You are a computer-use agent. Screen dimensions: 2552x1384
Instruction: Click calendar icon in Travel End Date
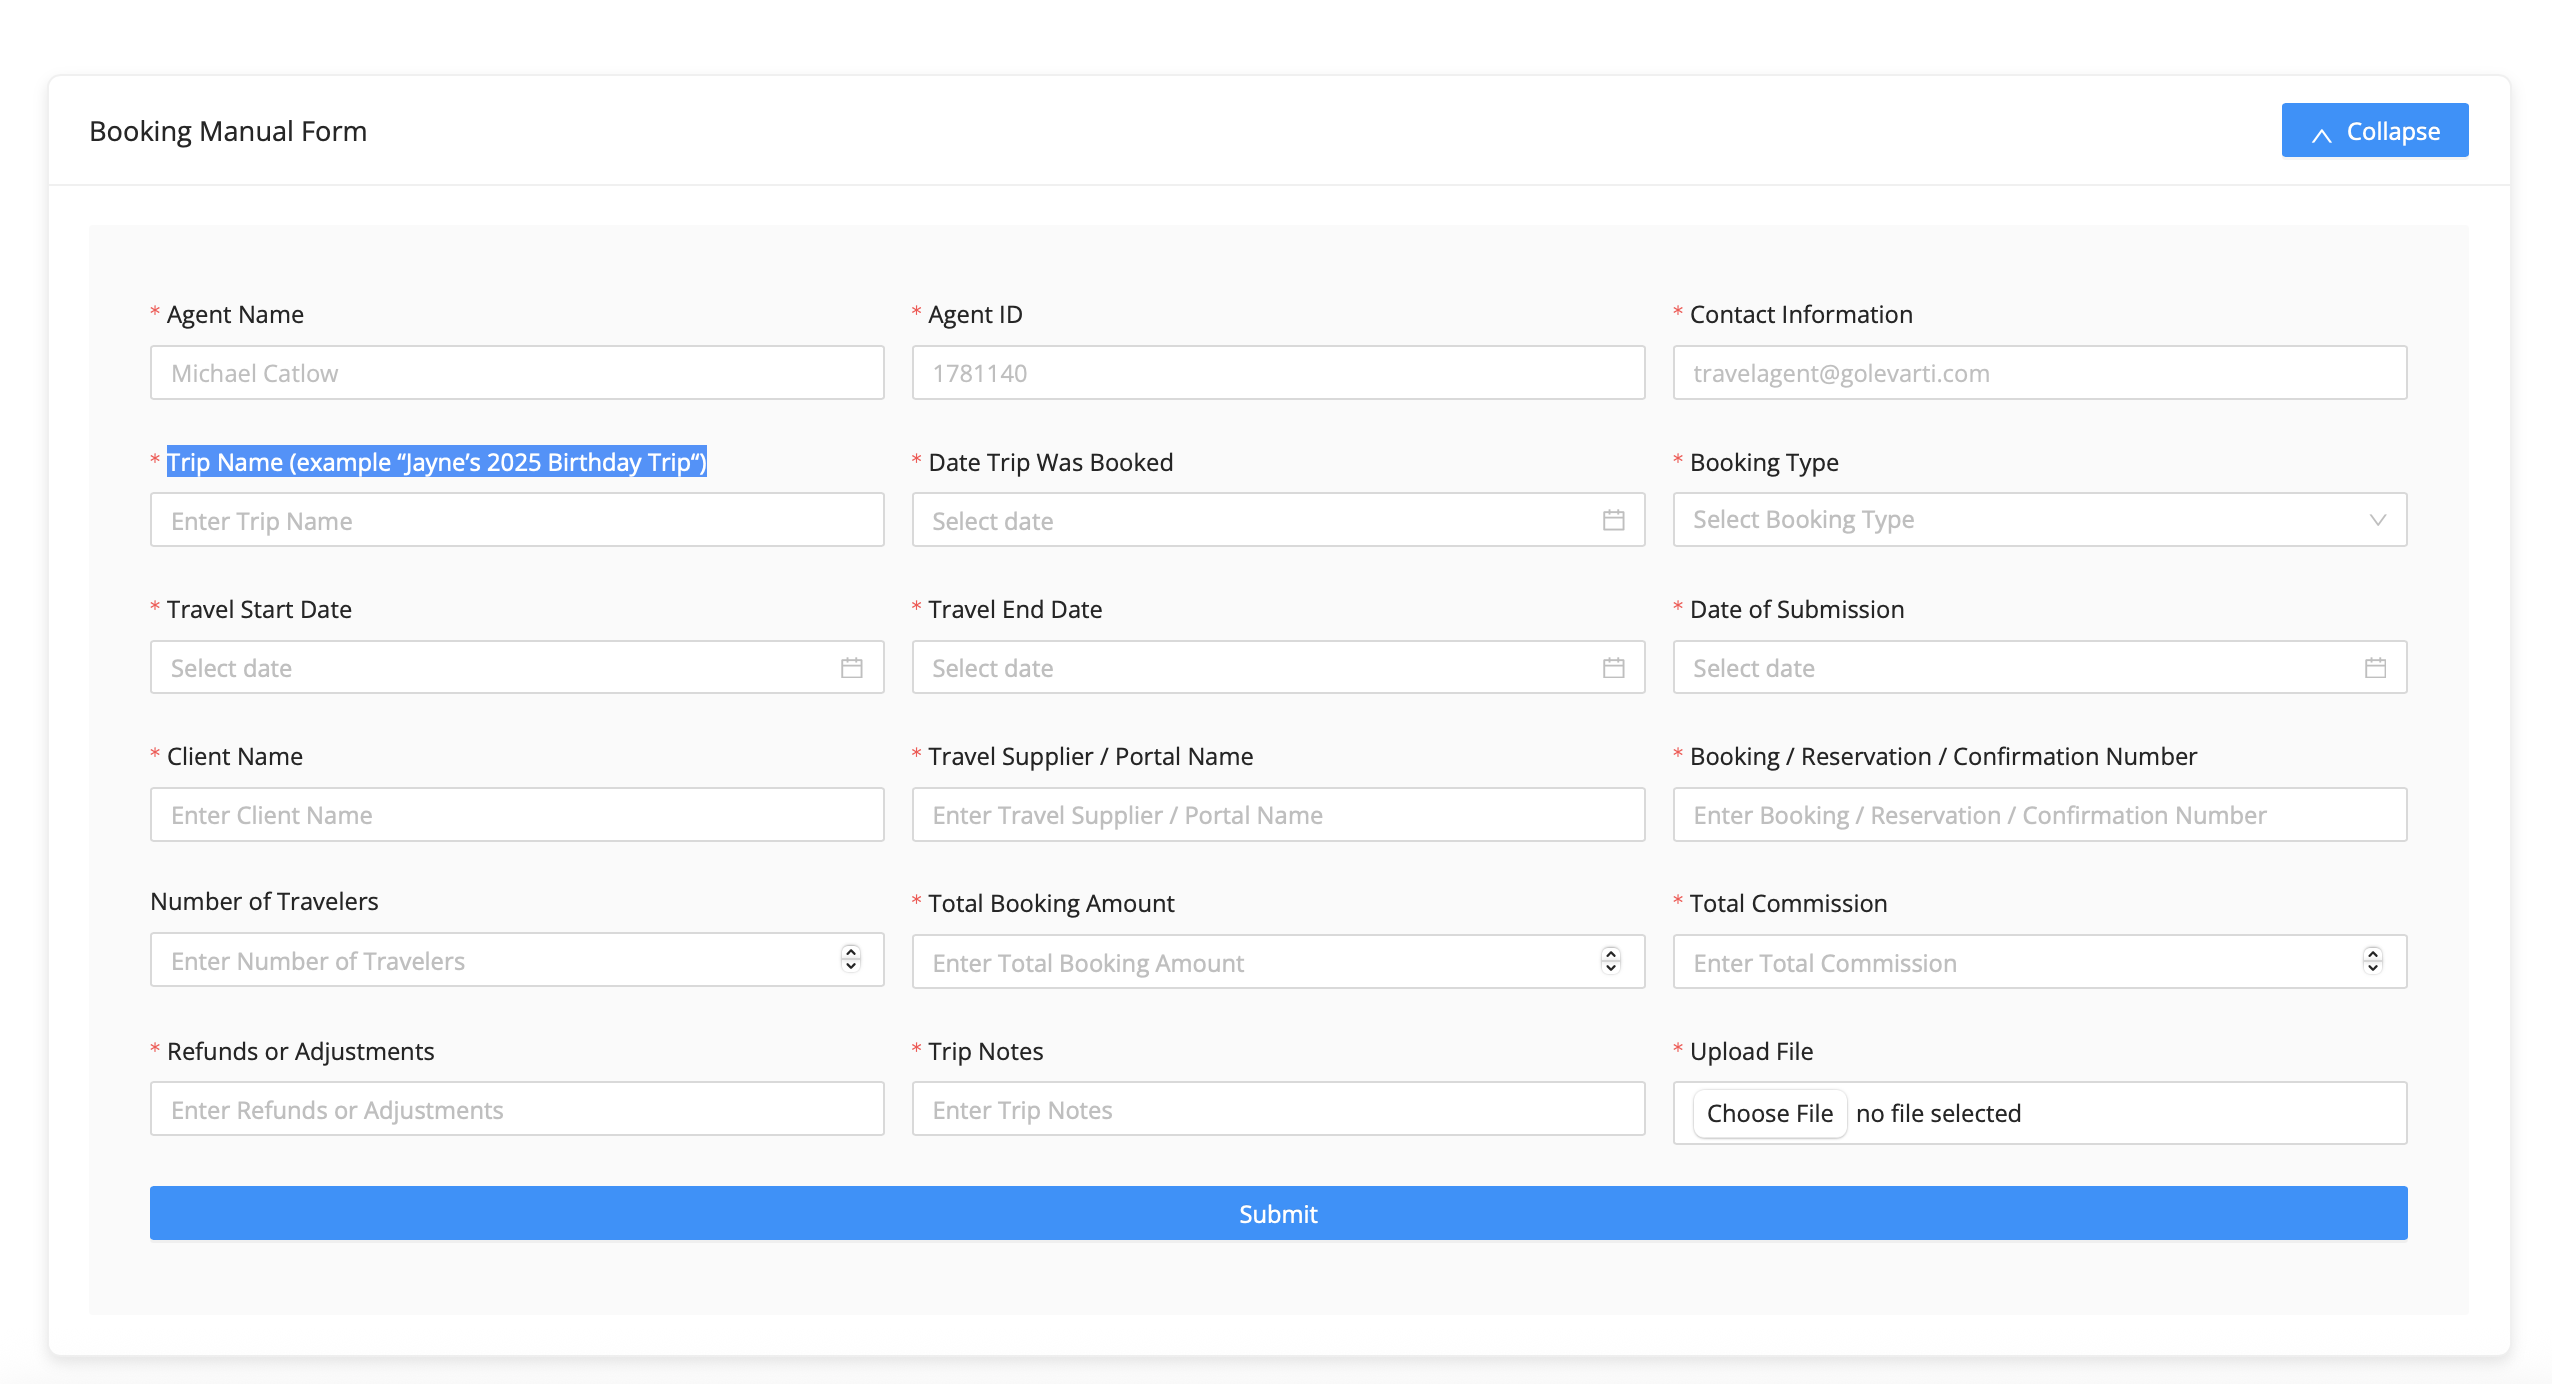[1613, 668]
